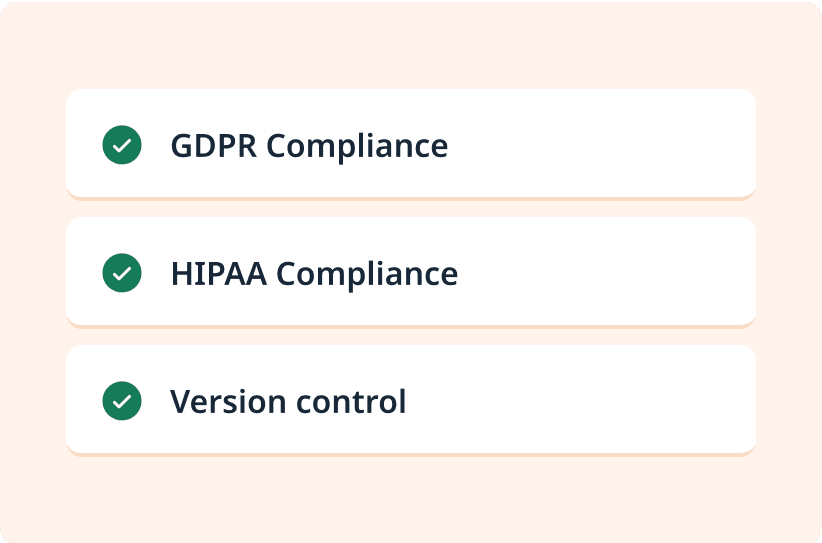Image resolution: width=822 pixels, height=543 pixels.
Task: Click the word Compliance in GDPR row
Action: click(358, 146)
